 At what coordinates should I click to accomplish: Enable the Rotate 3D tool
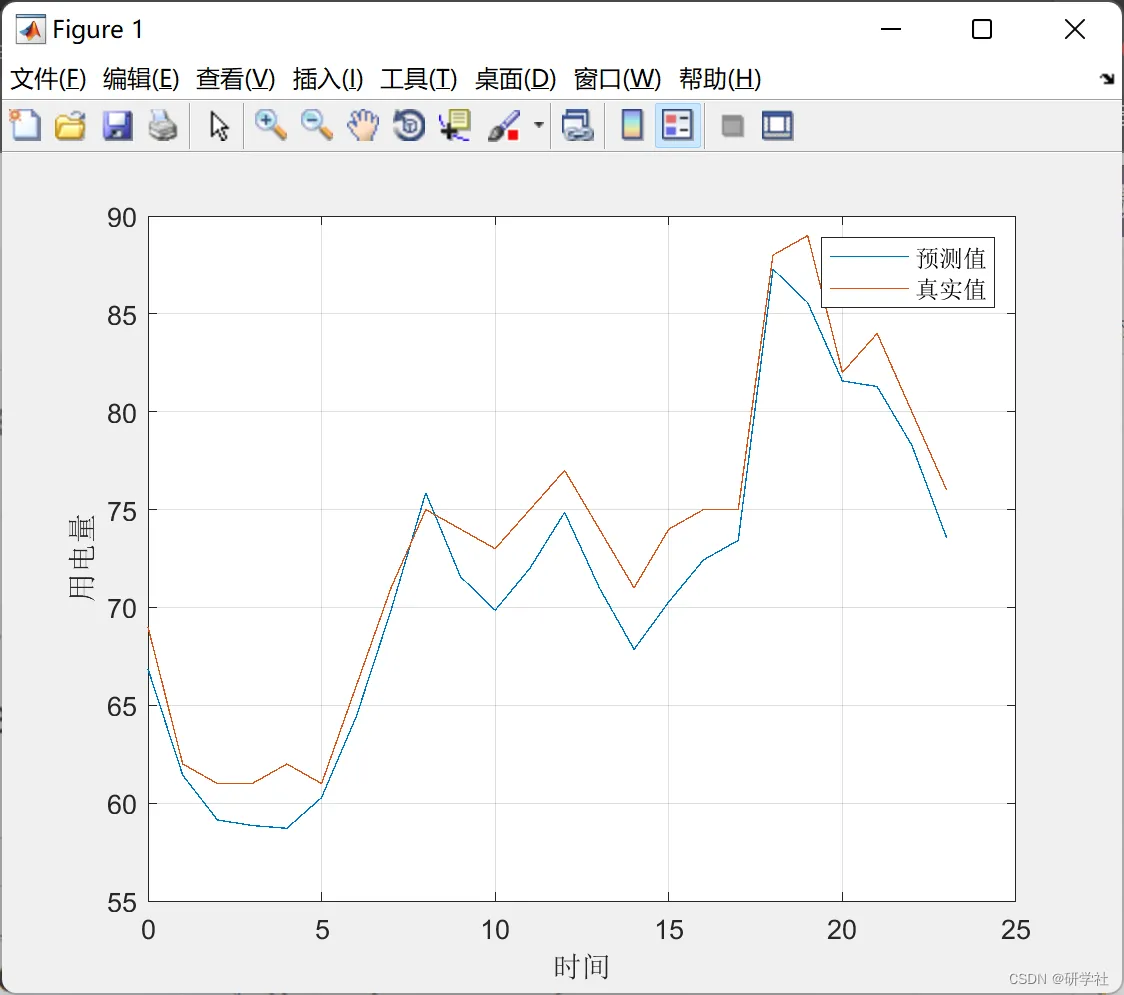tap(409, 125)
